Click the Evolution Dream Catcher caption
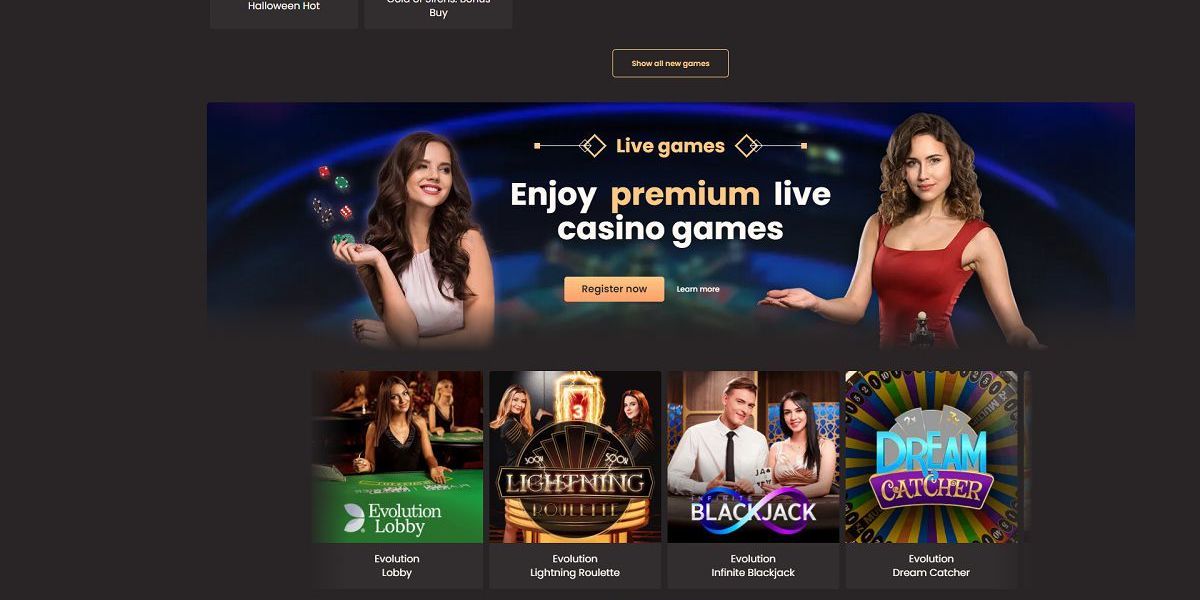1200x600 pixels. [x=931, y=566]
